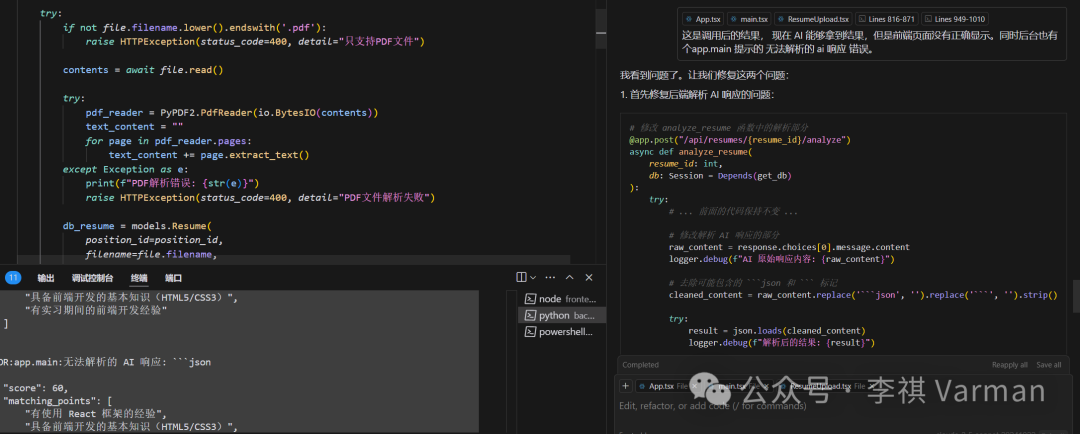Click the '"matching_points": [' terminal line
The image size is (1080, 434).
click(58, 401)
